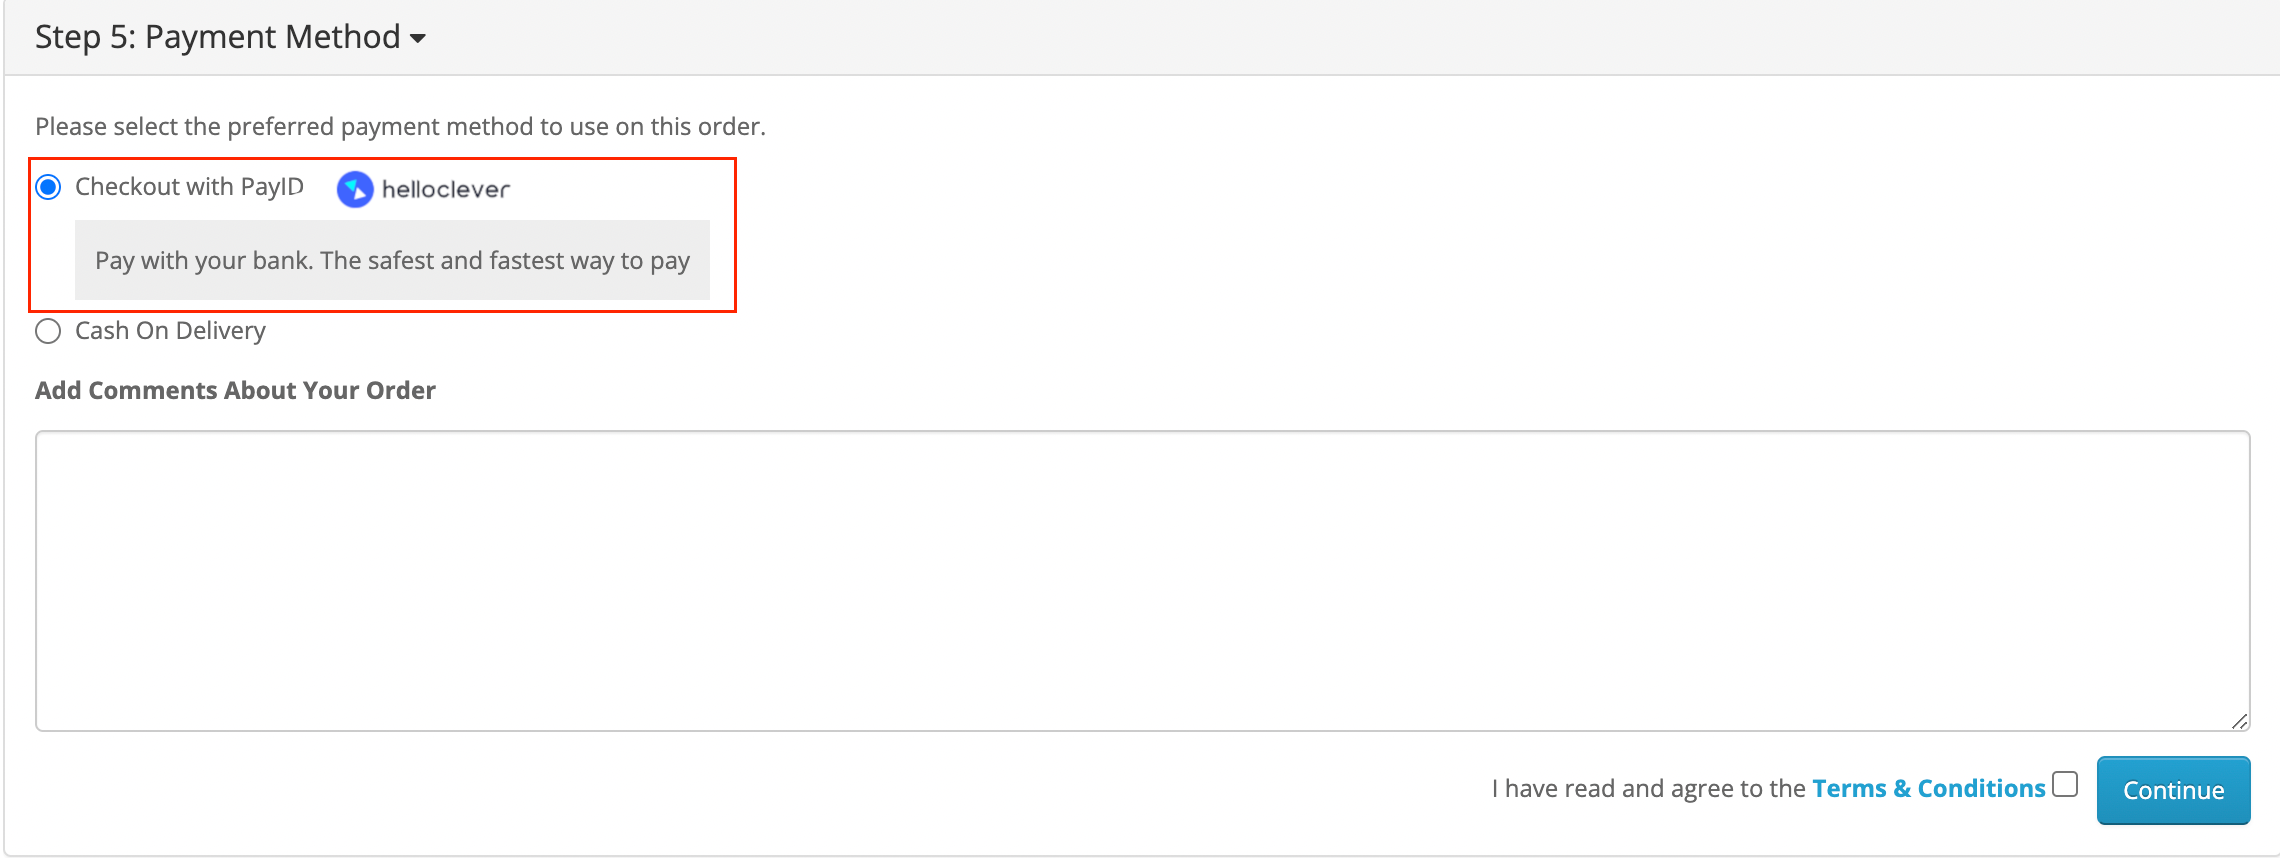2280x858 pixels.
Task: Choose the Cash On Delivery radio button
Action: (x=48, y=331)
